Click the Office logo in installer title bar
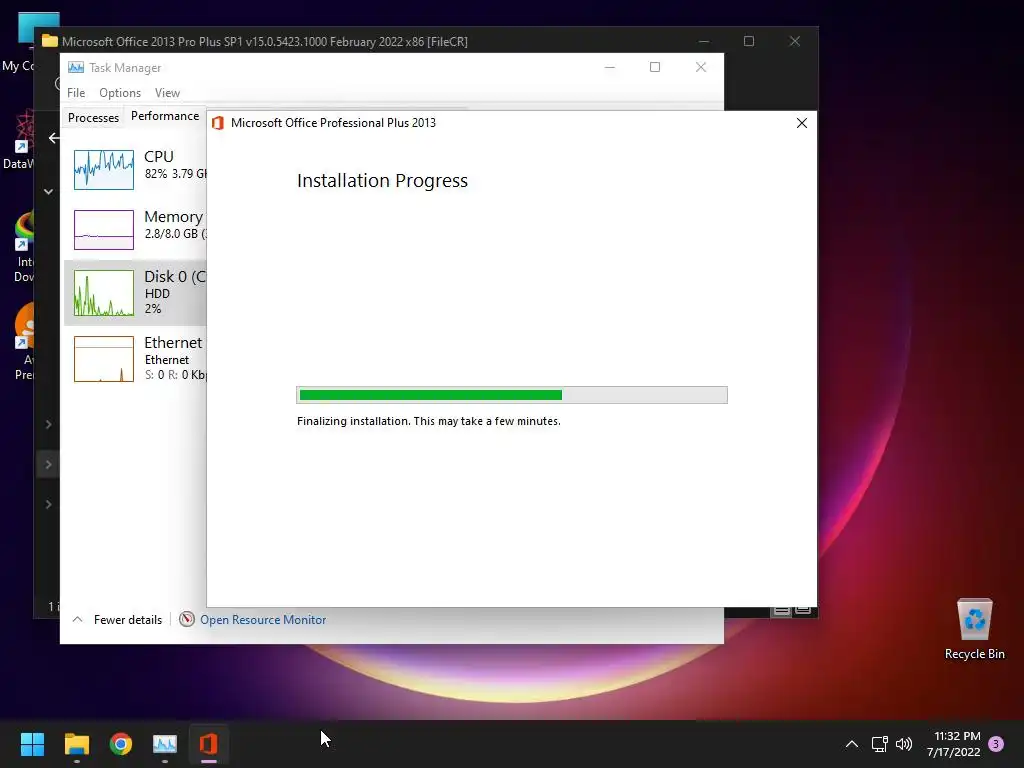1024x768 pixels. point(218,123)
